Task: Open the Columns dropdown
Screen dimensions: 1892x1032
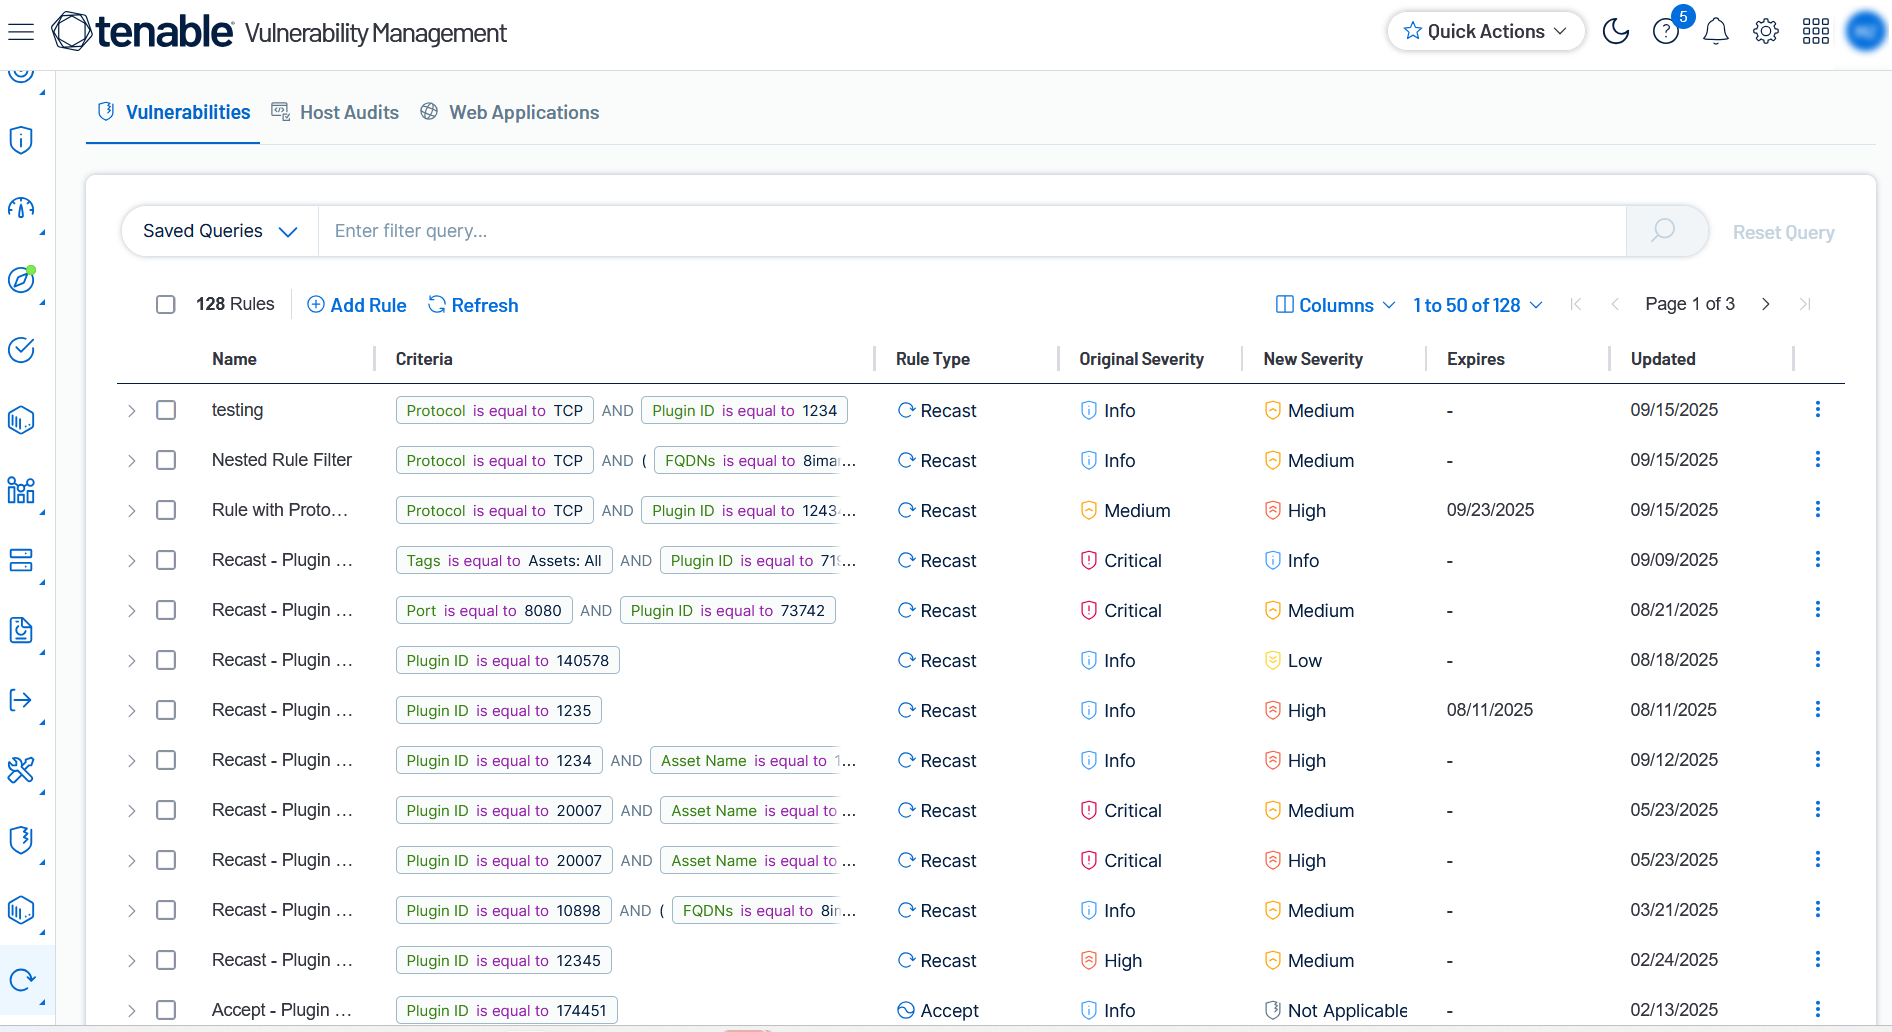Action: tap(1335, 305)
